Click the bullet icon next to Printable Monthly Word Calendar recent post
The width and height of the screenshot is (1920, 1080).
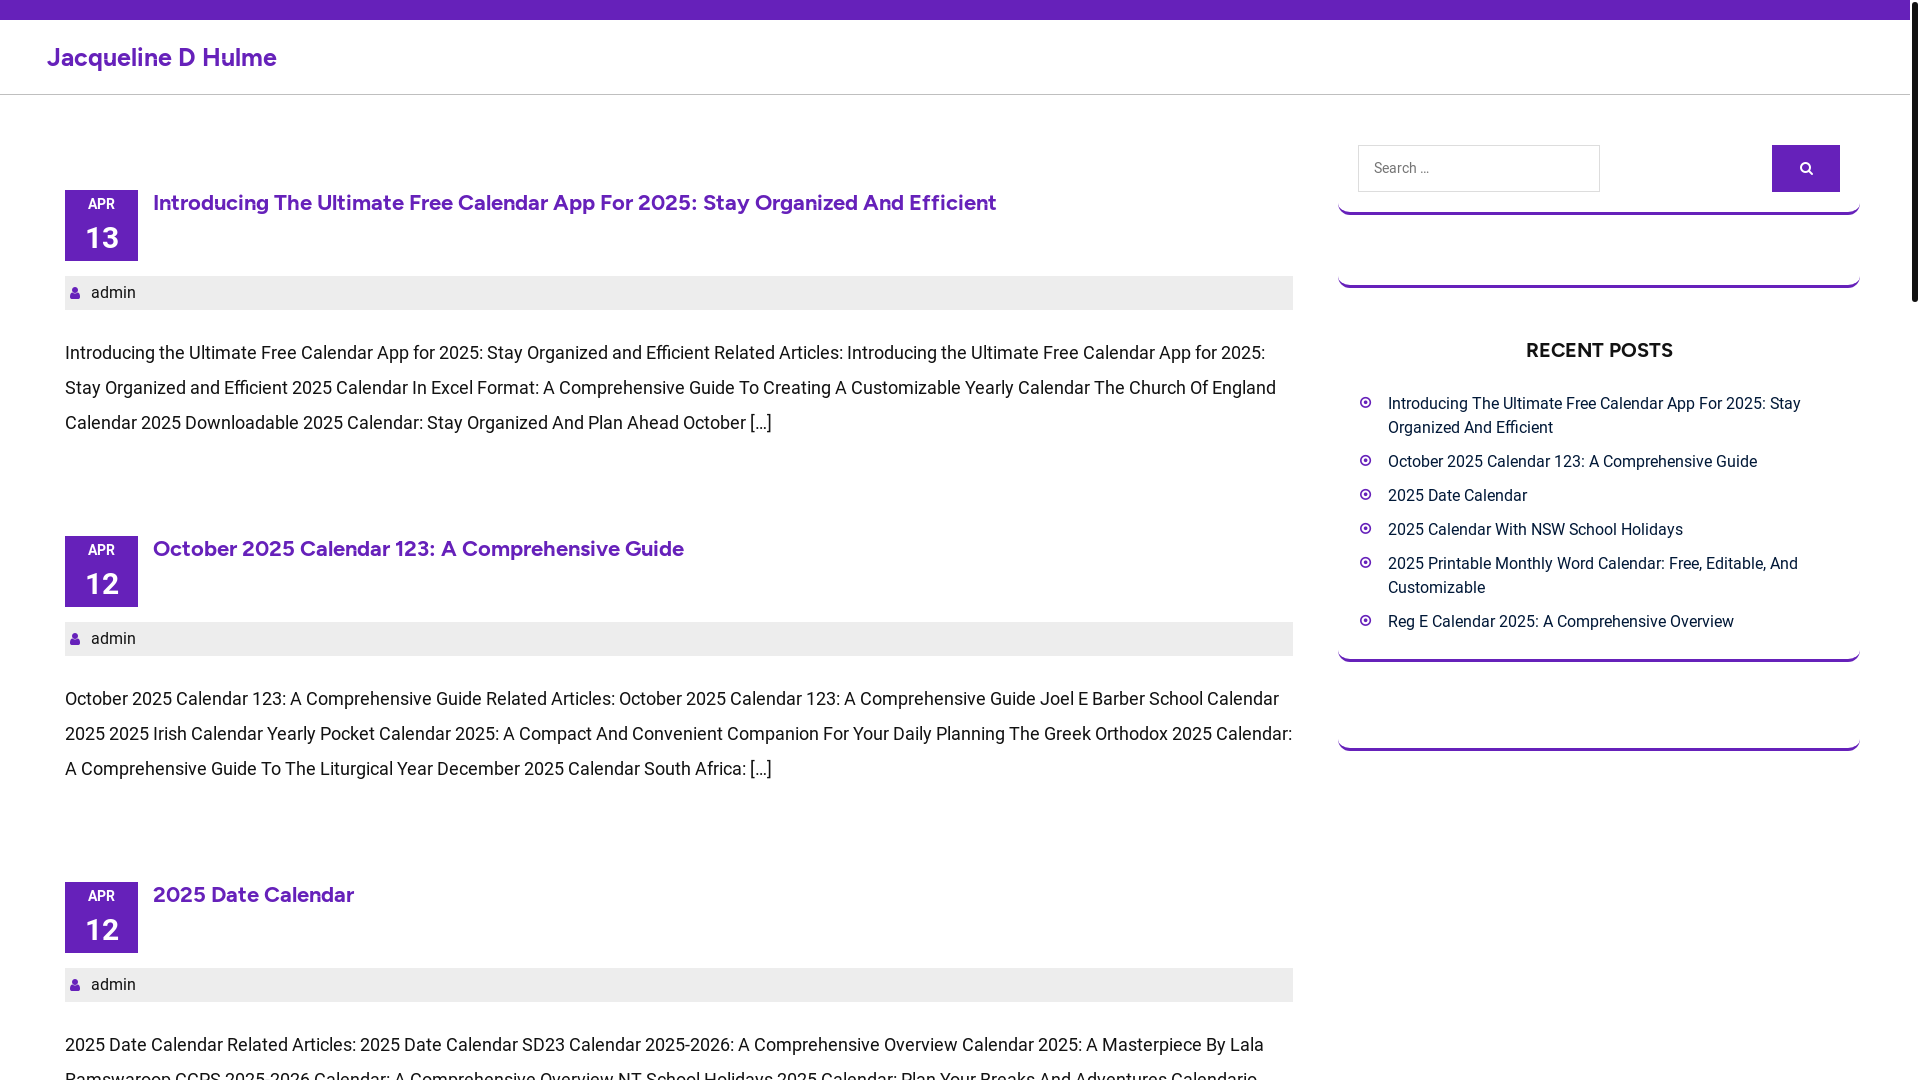(x=1365, y=563)
